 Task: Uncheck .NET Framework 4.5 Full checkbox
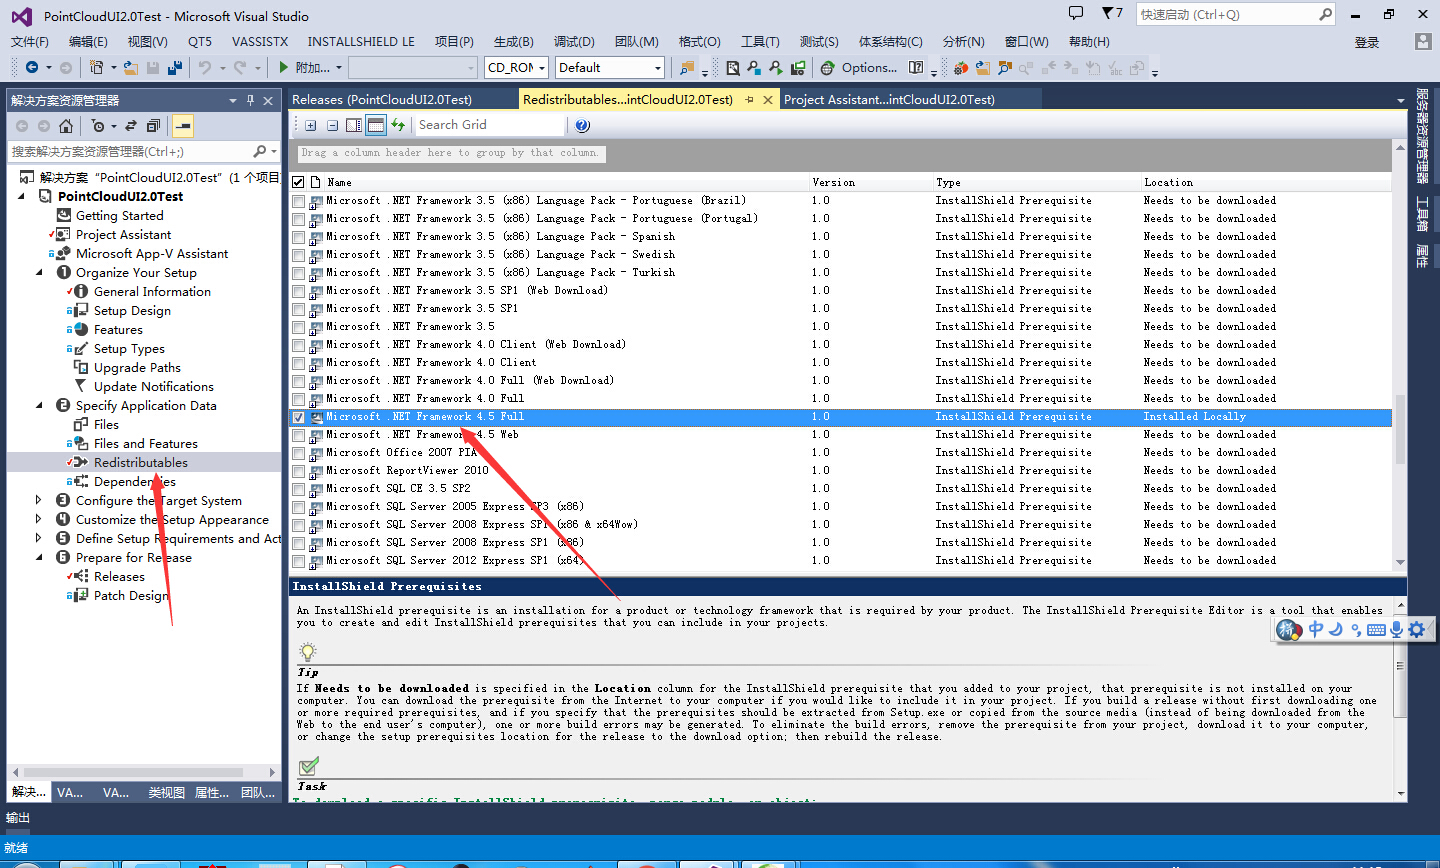coord(298,418)
